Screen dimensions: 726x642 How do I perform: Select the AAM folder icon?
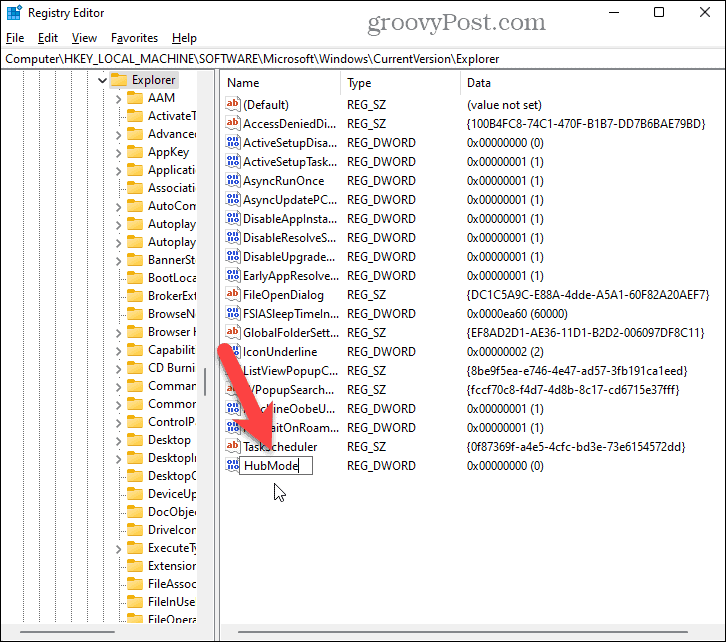135,98
